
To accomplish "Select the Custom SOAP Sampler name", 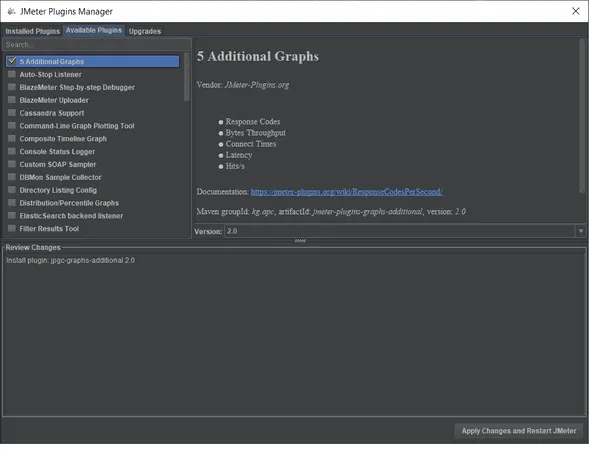I will click(x=58, y=164).
